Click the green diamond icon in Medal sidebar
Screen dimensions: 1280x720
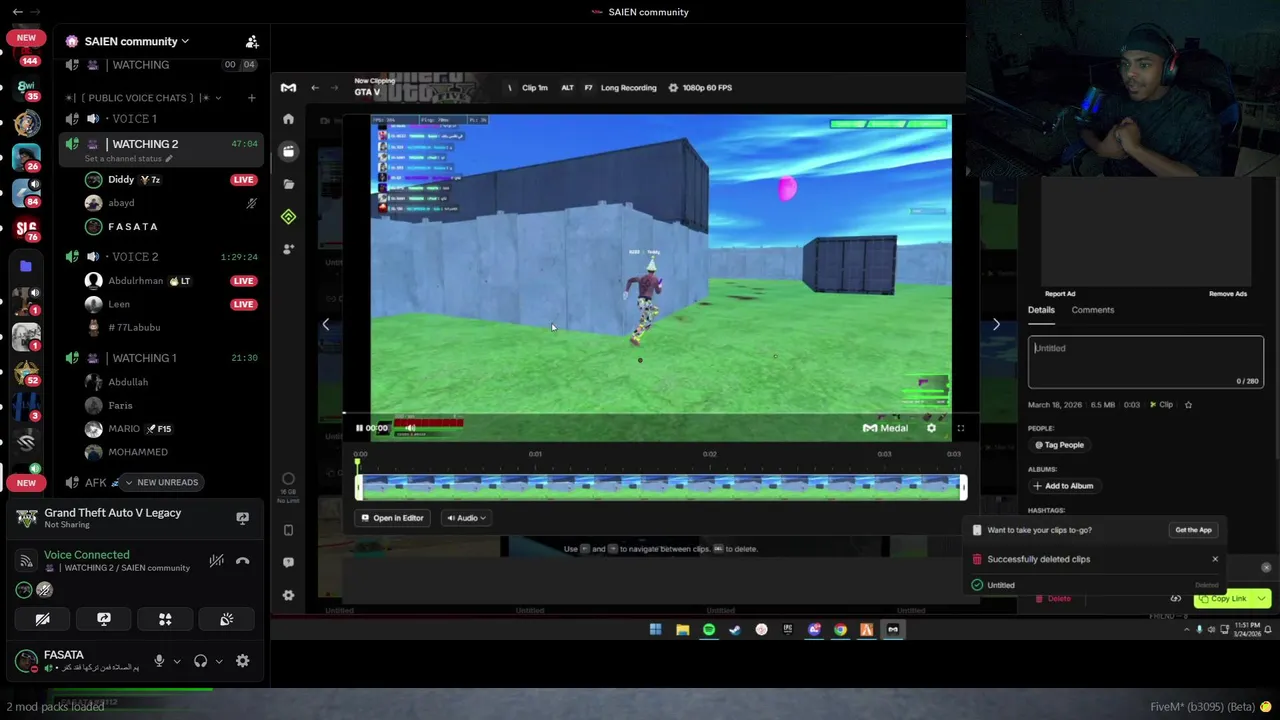click(x=288, y=217)
